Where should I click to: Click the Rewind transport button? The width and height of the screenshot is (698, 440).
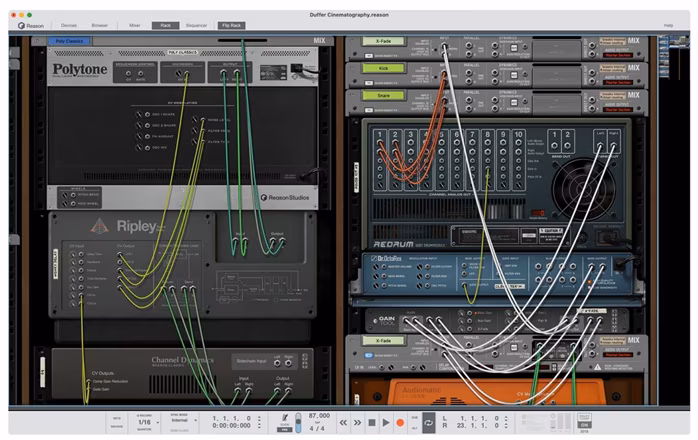342,423
